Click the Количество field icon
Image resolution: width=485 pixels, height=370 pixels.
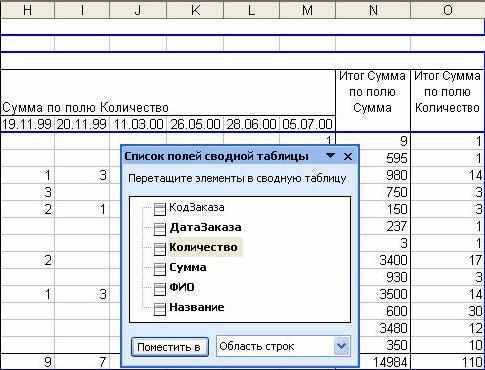tap(160, 249)
